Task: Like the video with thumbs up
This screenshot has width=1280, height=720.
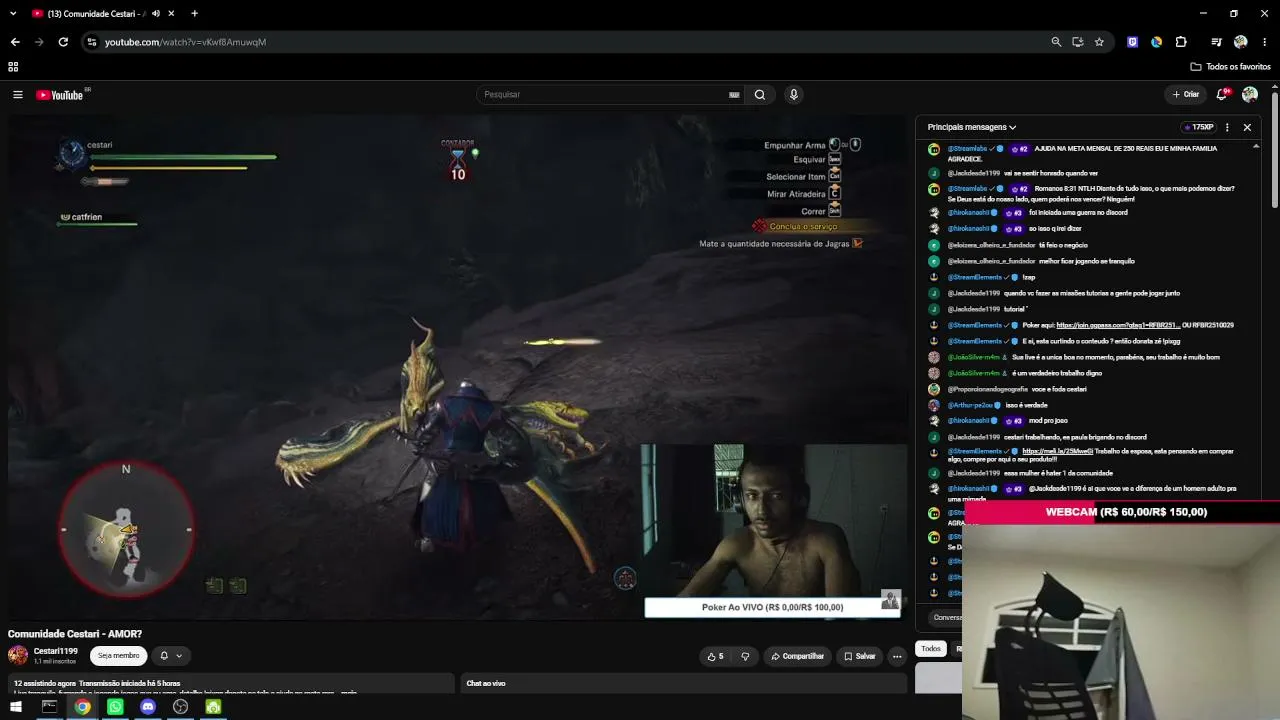Action: tap(716, 656)
